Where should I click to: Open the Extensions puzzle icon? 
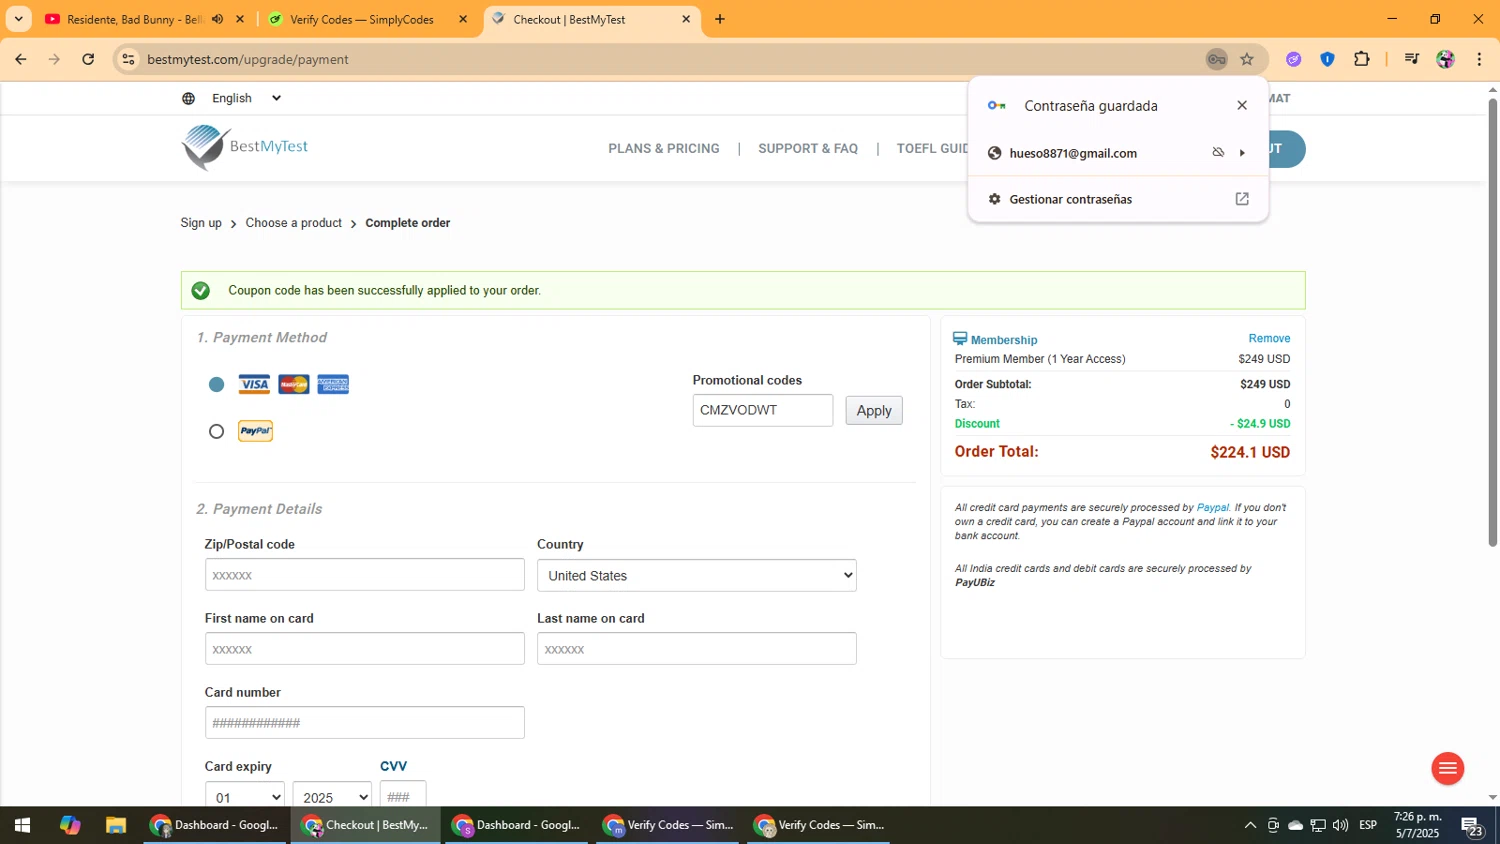[1362, 59]
